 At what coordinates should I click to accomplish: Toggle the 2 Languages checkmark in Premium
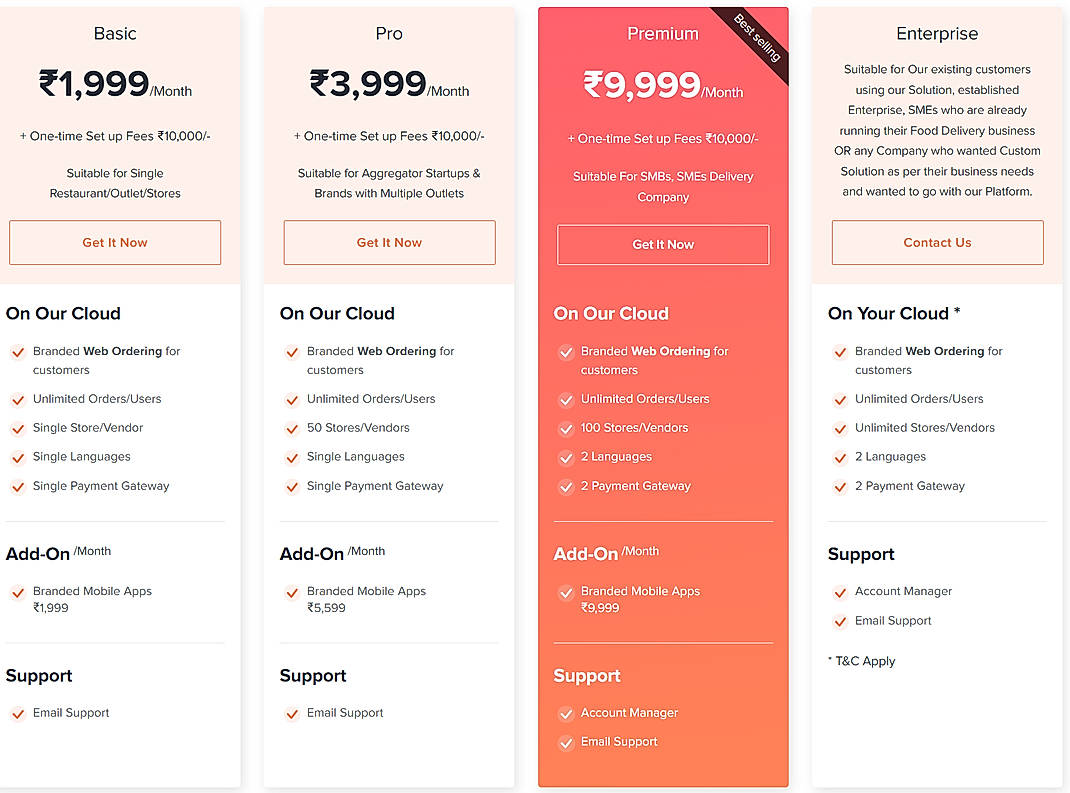click(565, 457)
